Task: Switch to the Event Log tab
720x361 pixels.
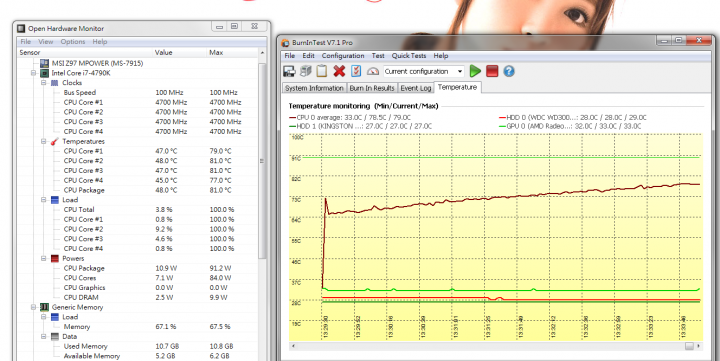Action: 416,88
